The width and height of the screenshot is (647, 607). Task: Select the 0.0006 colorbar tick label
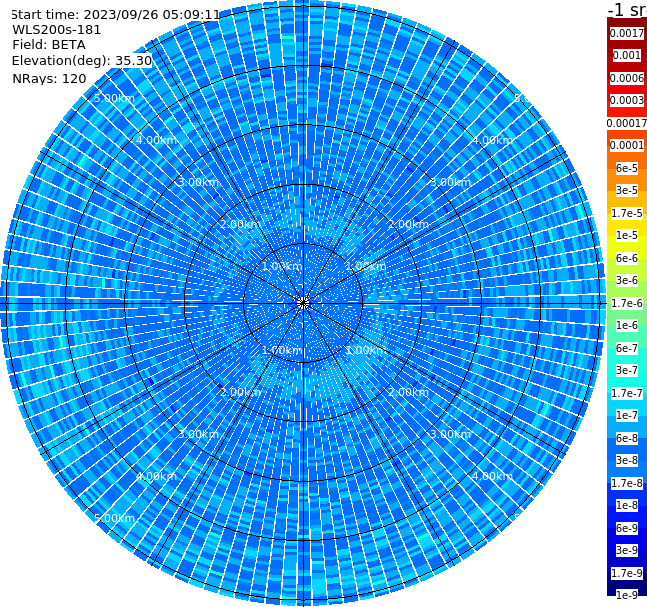(627, 78)
